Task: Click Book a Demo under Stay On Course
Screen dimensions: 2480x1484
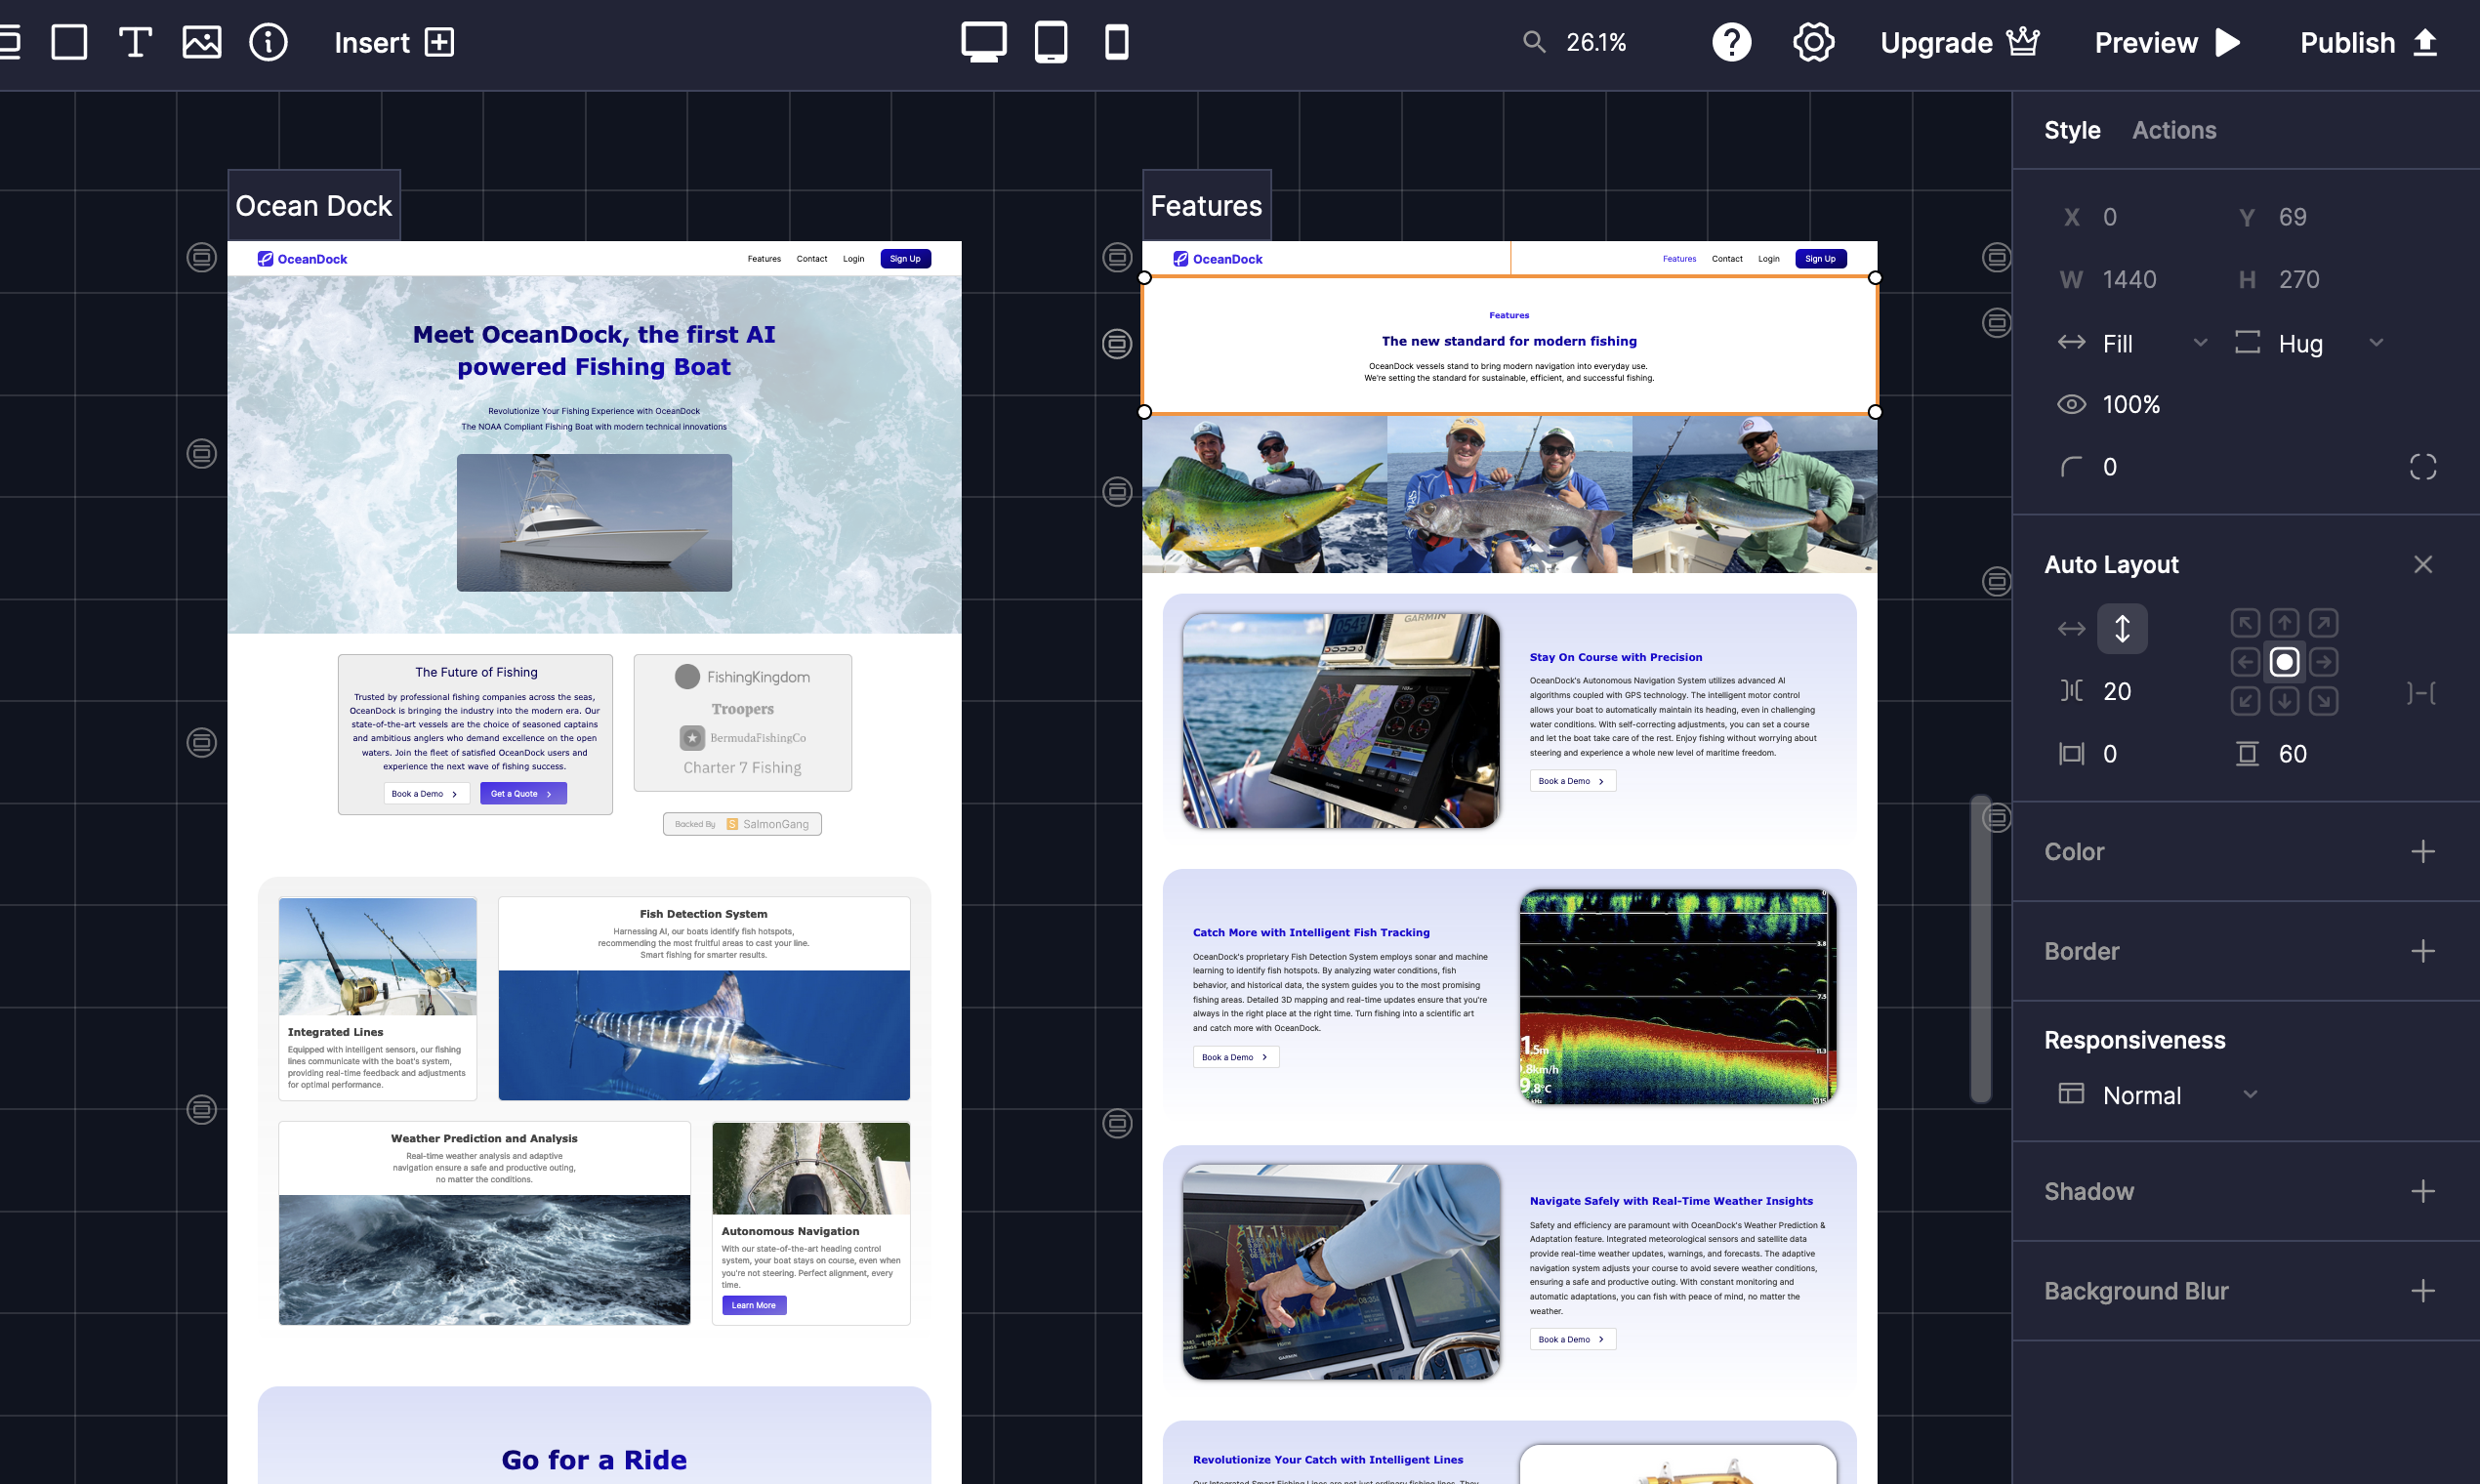Action: pos(1572,781)
